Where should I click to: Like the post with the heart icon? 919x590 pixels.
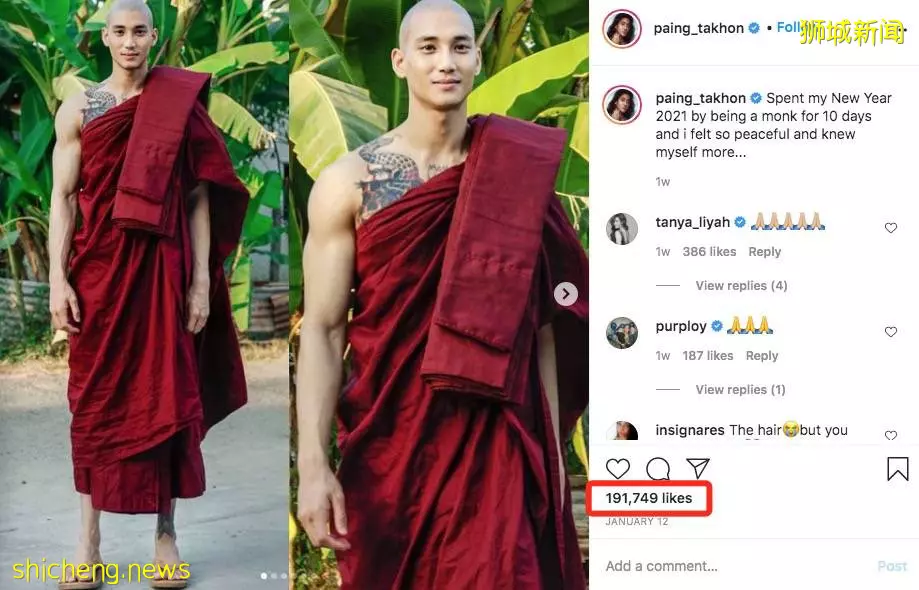(618, 469)
